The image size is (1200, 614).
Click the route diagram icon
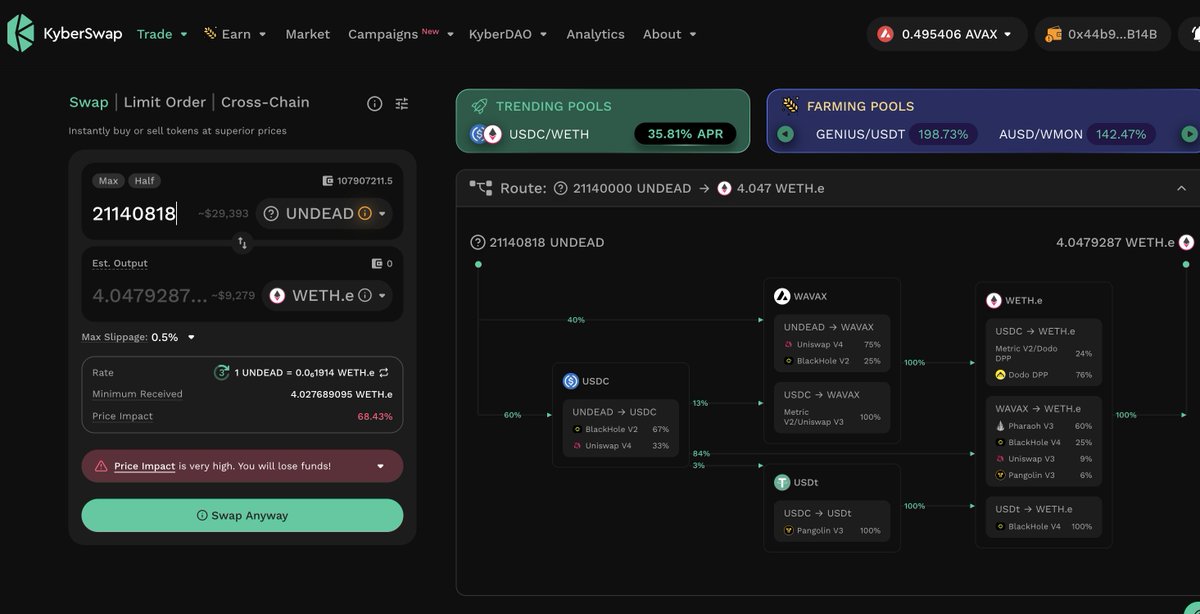[482, 188]
